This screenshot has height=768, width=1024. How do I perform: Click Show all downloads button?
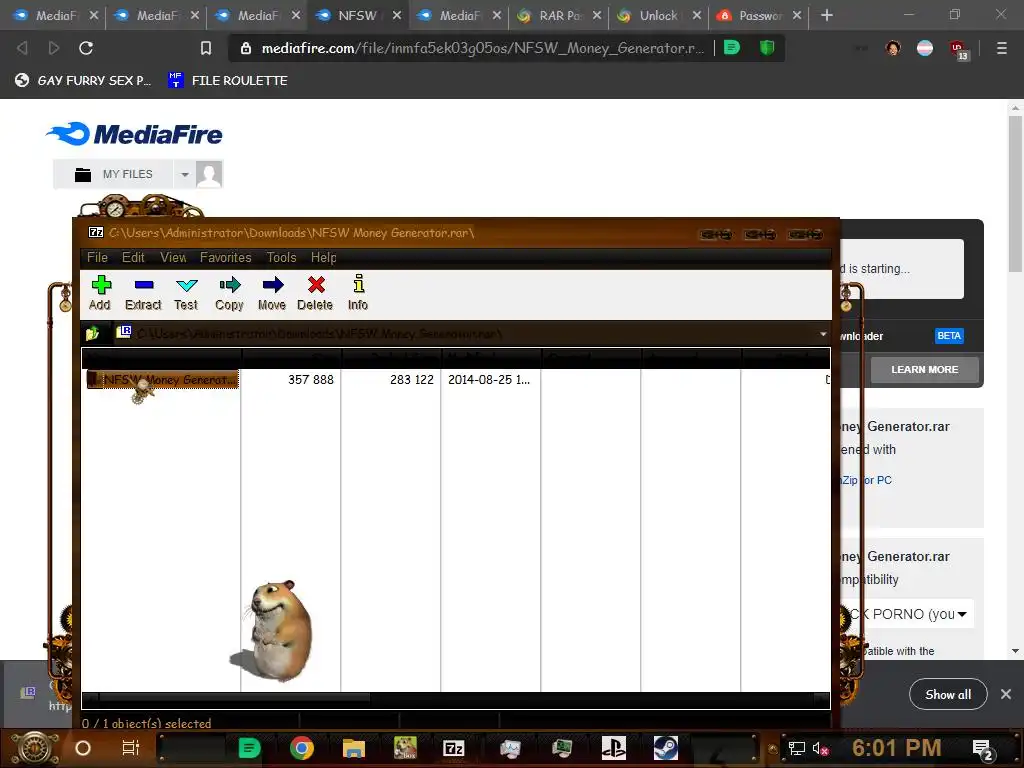[948, 694]
